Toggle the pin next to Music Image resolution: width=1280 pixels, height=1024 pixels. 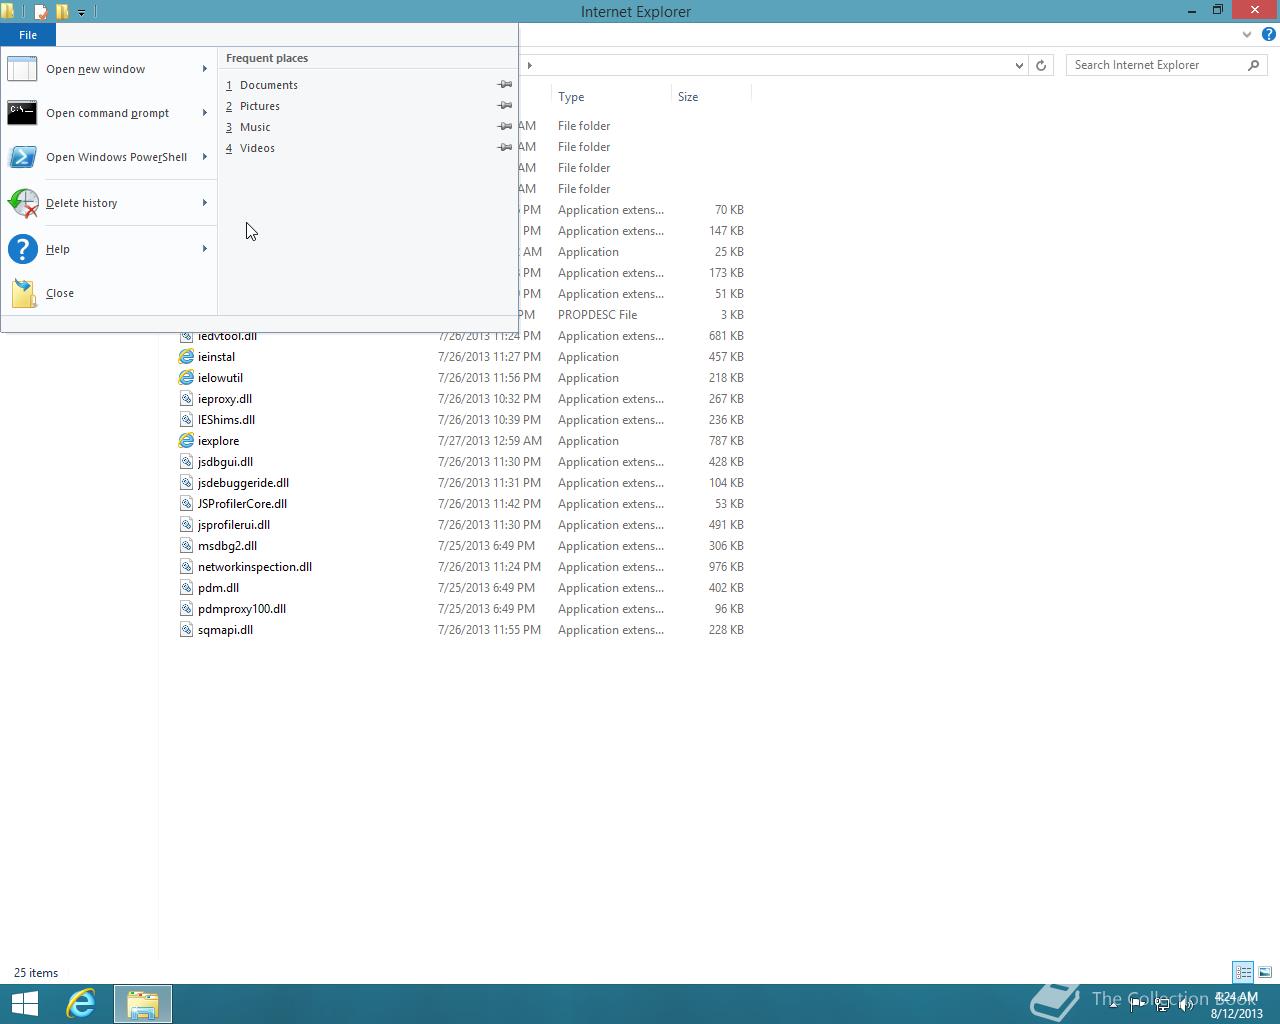point(505,127)
